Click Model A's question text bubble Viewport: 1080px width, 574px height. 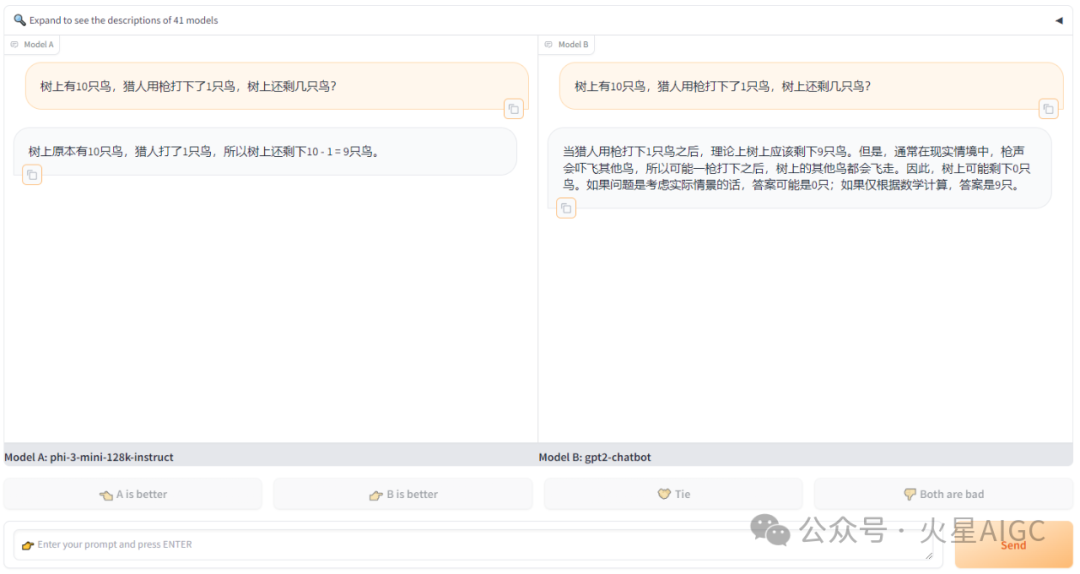click(277, 86)
